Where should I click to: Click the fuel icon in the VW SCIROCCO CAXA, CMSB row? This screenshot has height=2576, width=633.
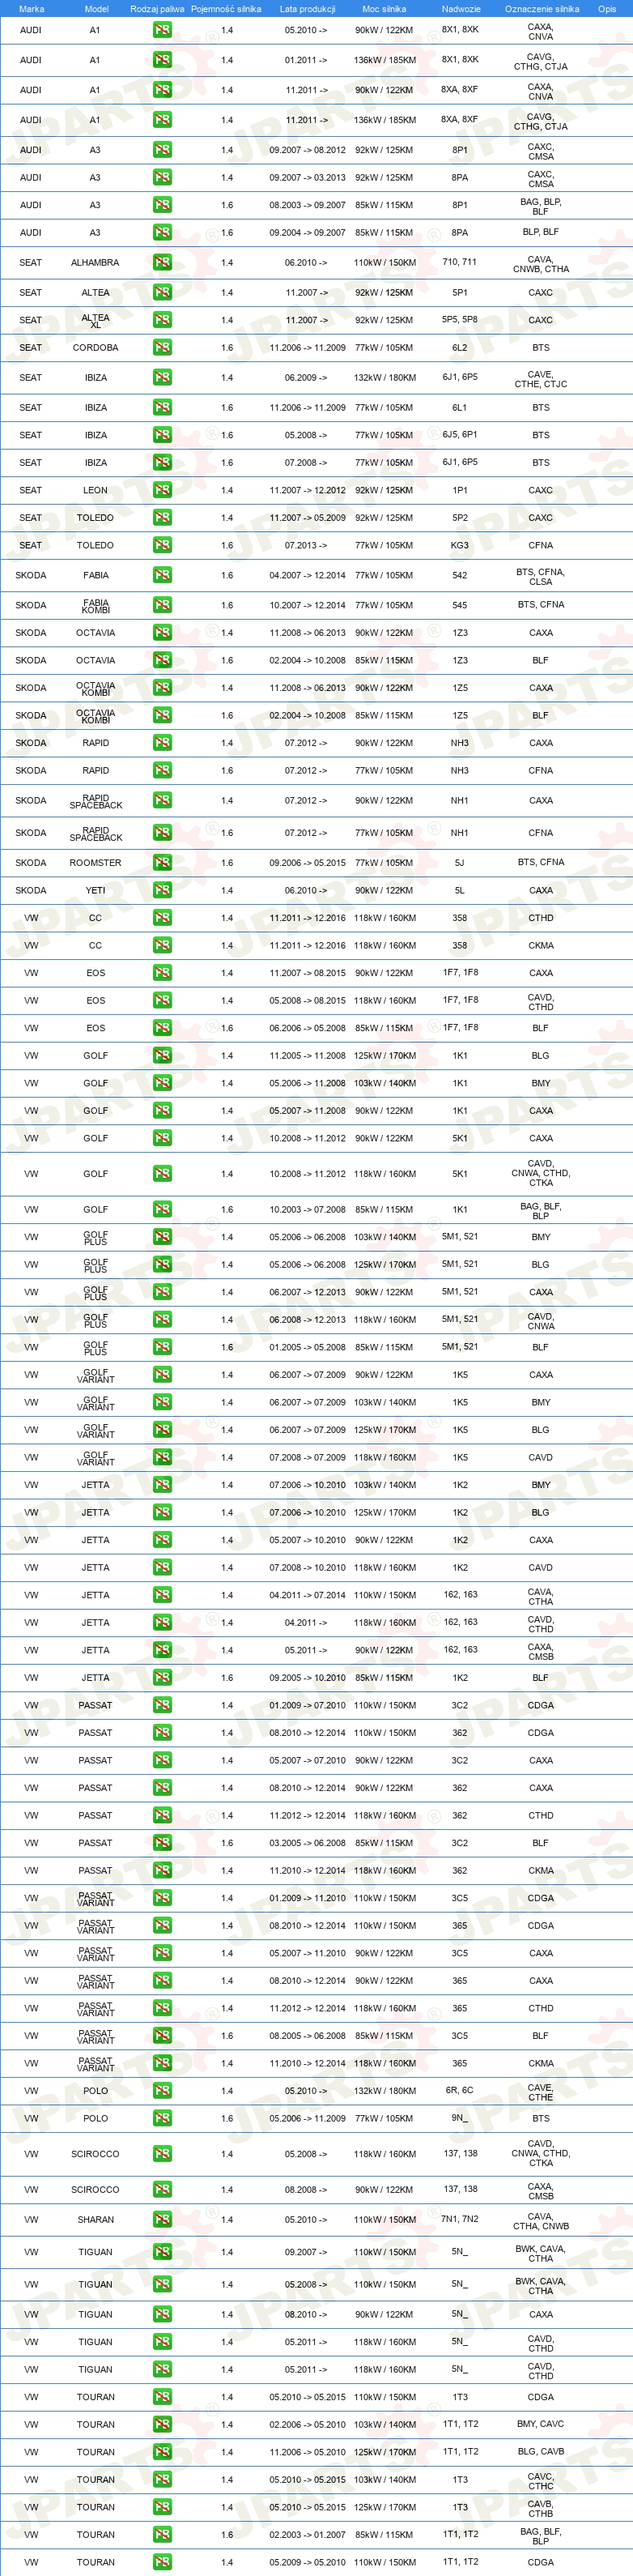coord(162,2189)
